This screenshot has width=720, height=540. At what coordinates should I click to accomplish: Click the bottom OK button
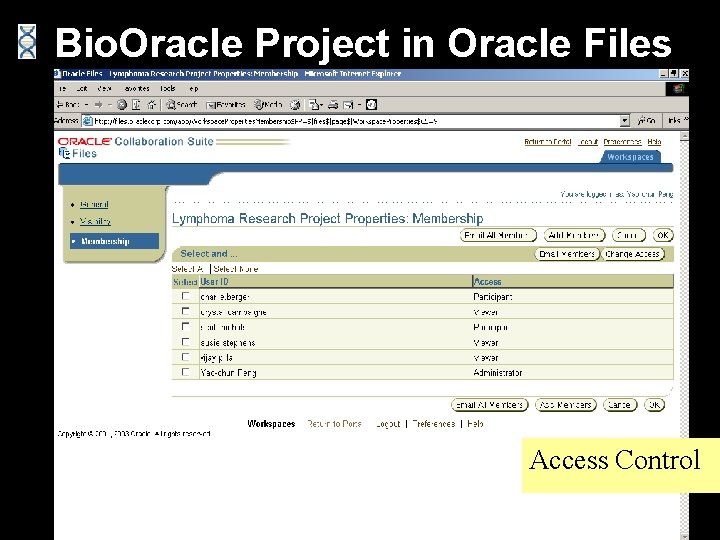pos(654,405)
